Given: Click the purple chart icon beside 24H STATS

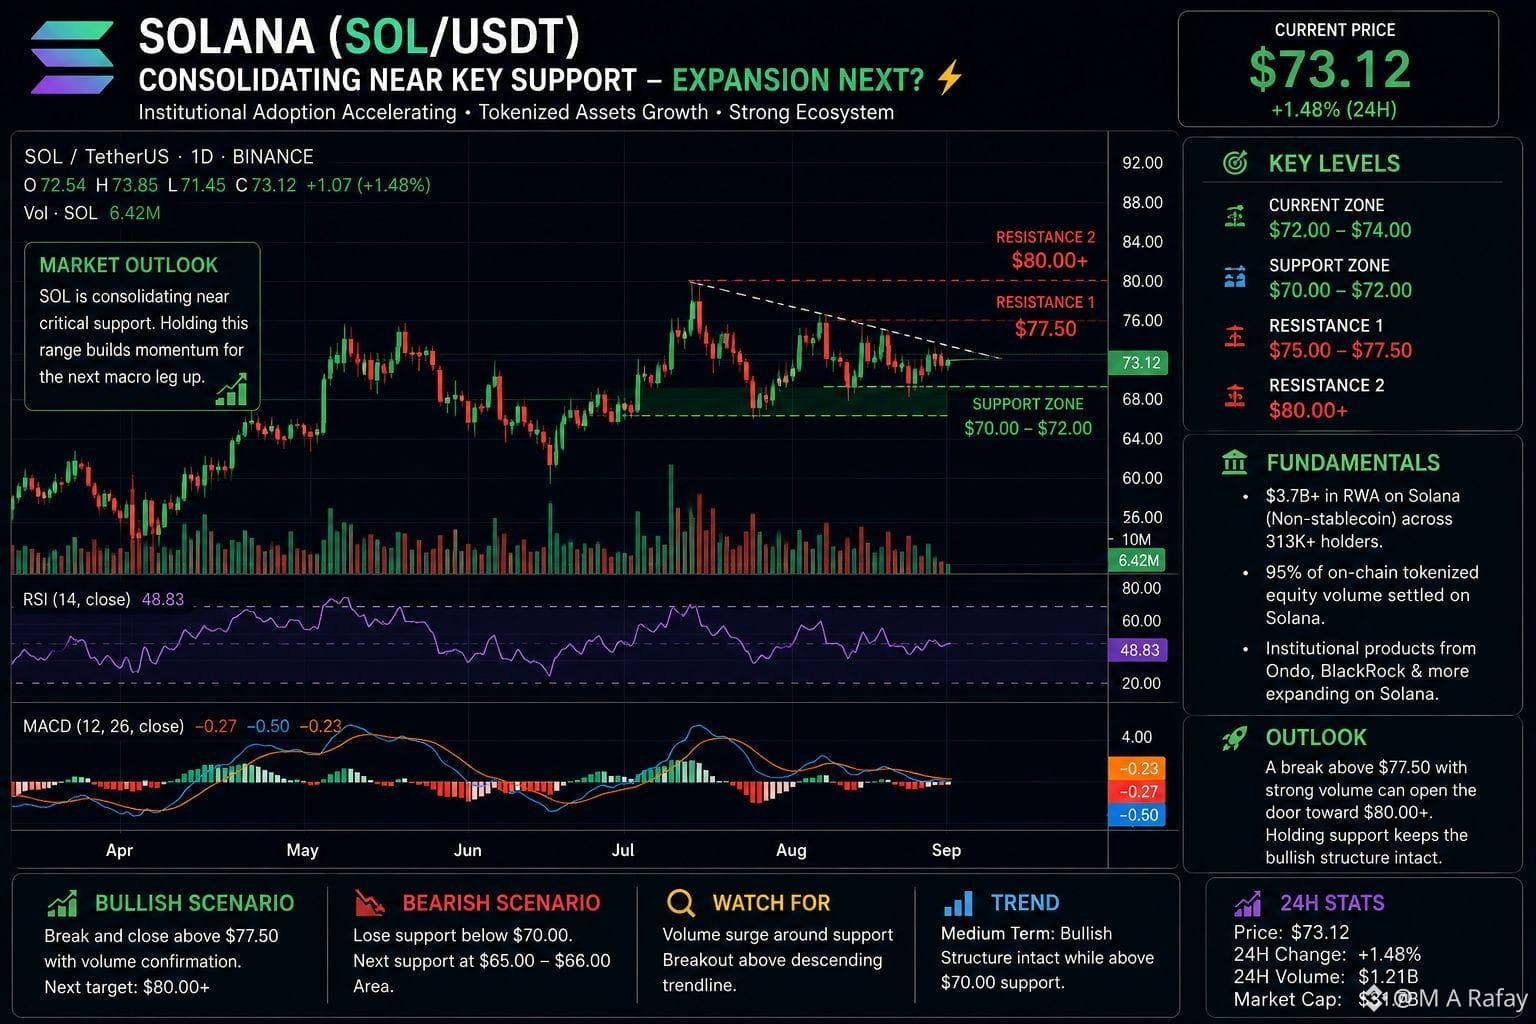Looking at the screenshot, I should point(1247,904).
